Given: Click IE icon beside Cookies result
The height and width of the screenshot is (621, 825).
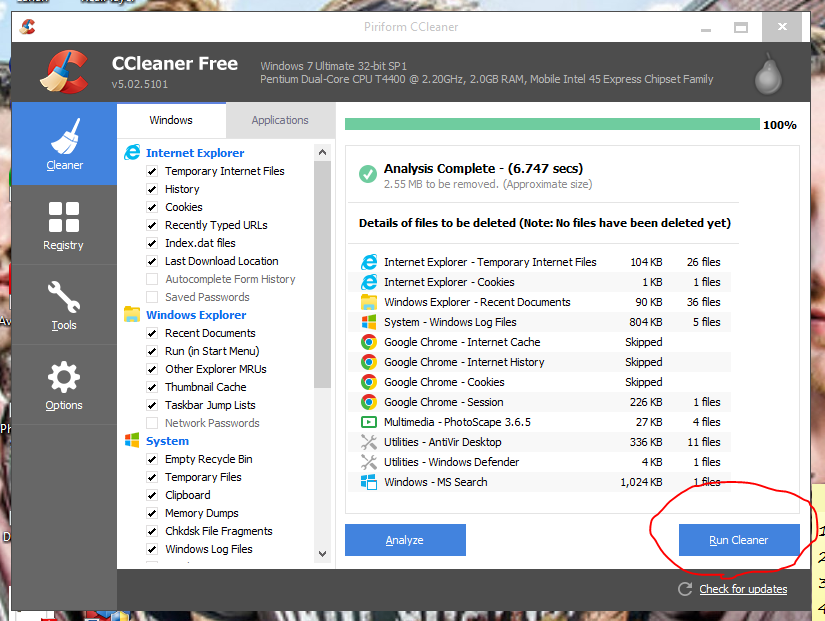Looking at the screenshot, I should click(x=369, y=282).
